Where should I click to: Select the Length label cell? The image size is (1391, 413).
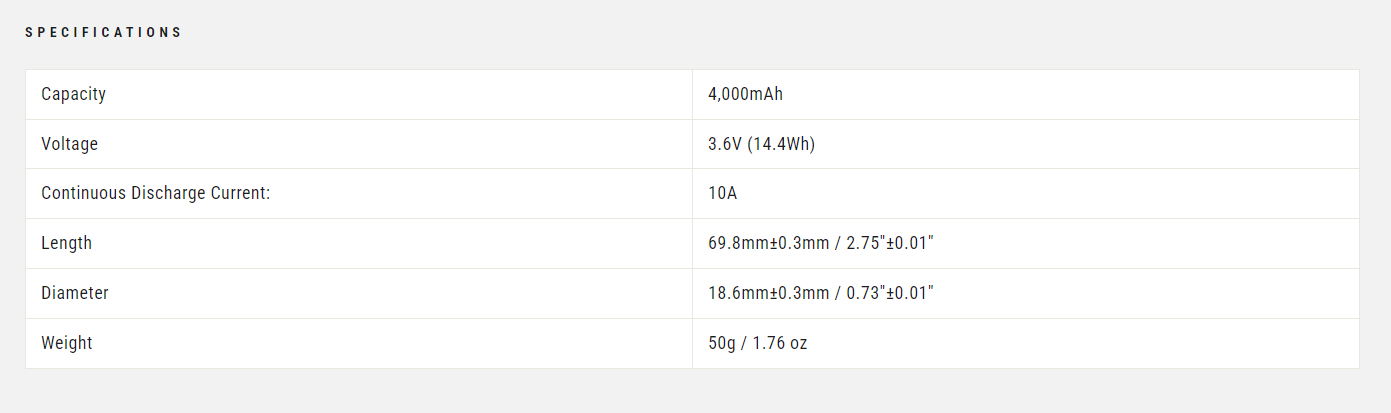pyautogui.click(x=359, y=243)
